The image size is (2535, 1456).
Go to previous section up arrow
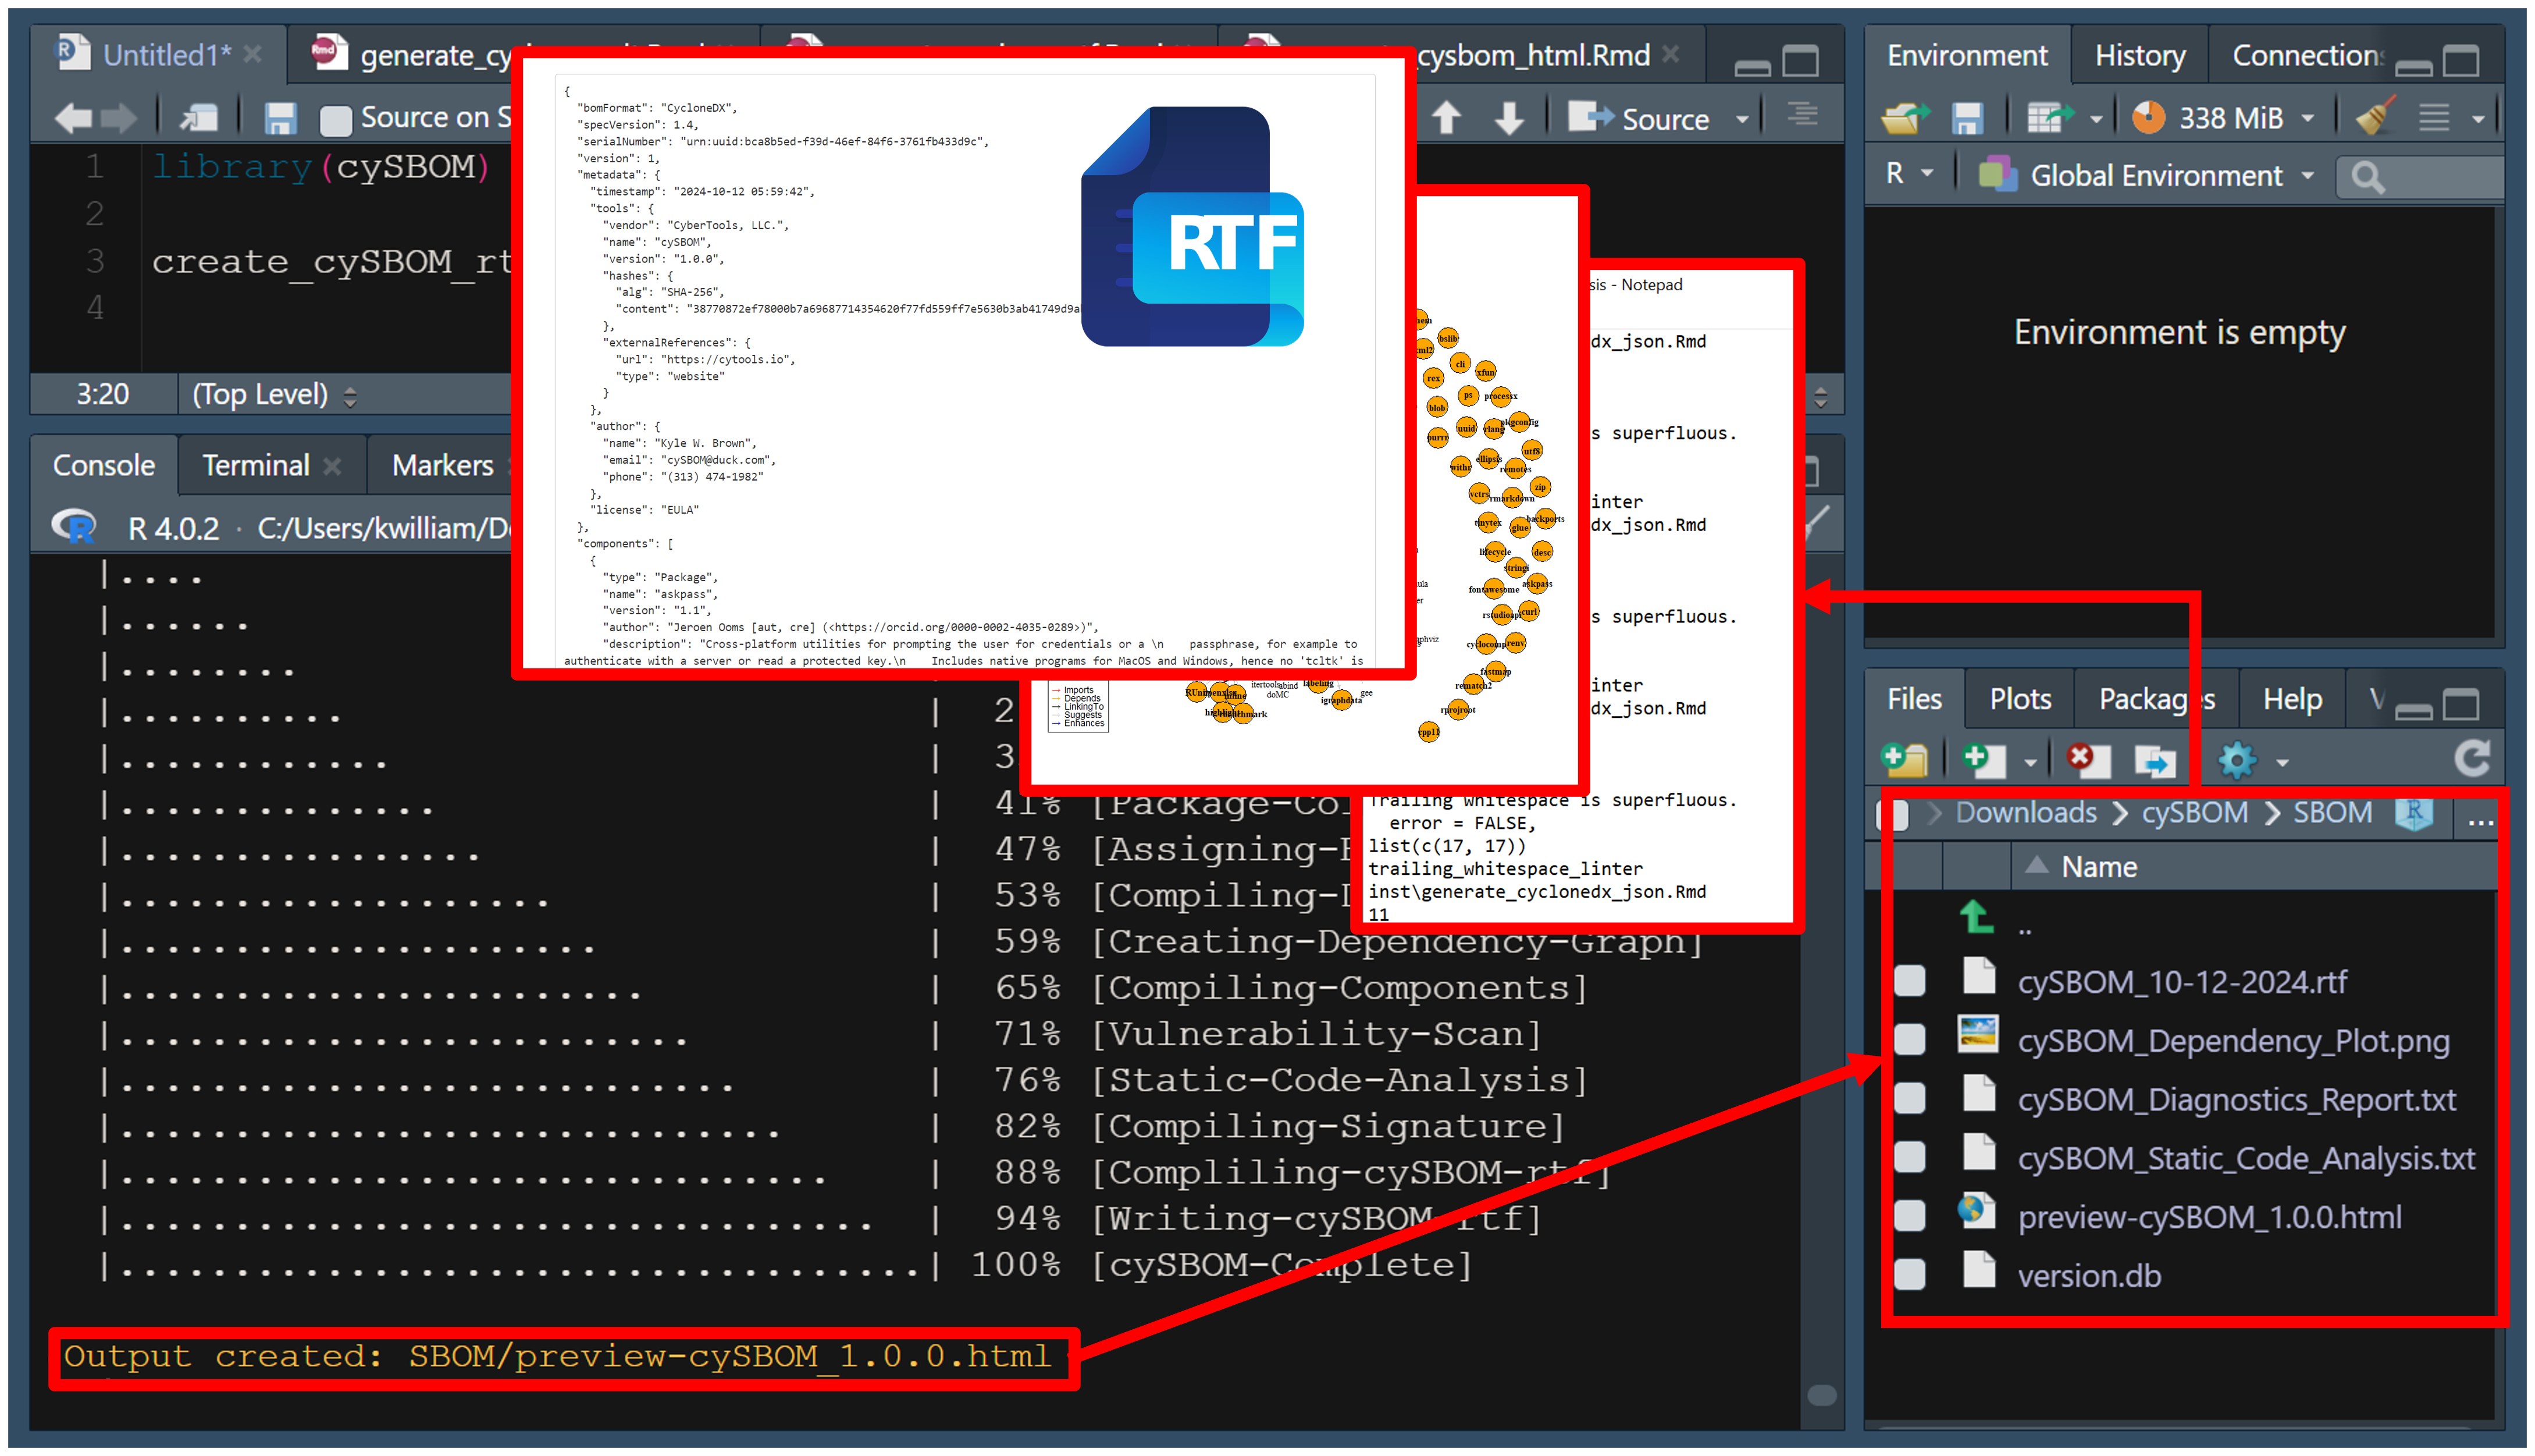point(1446,117)
